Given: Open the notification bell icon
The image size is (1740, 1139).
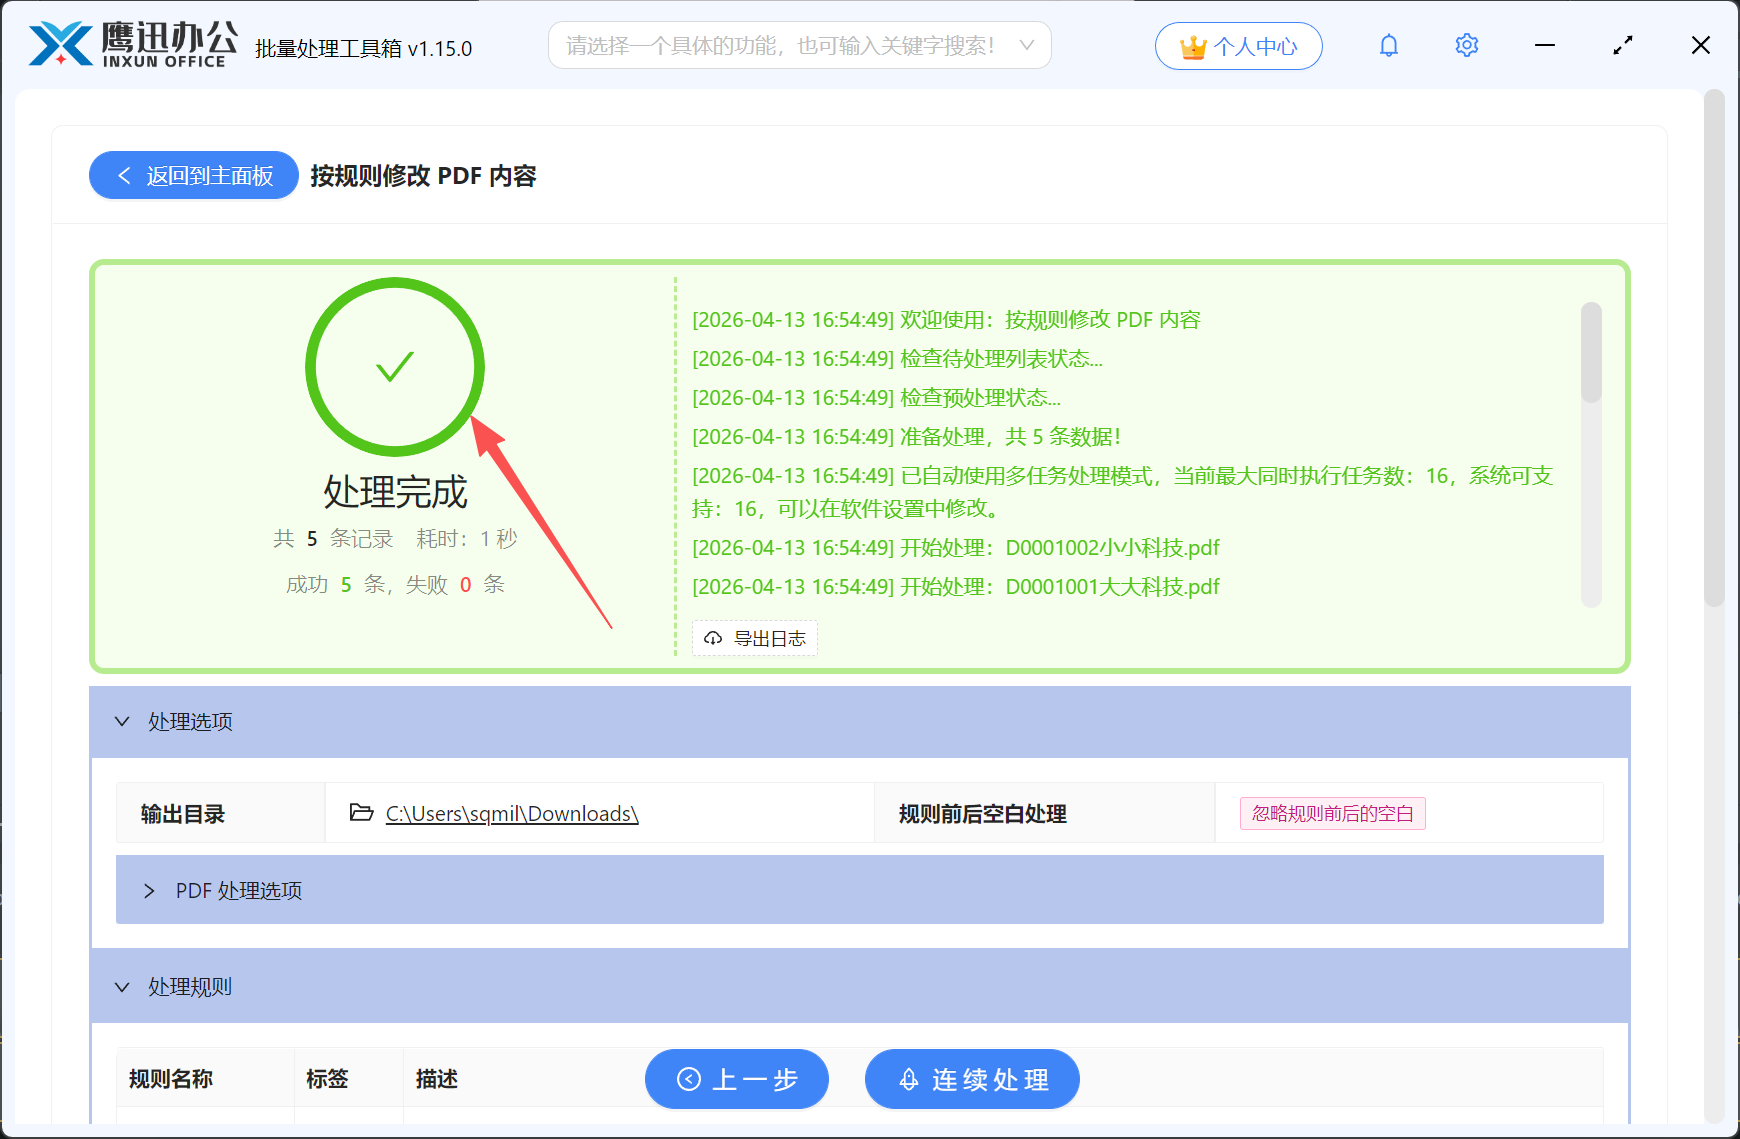Looking at the screenshot, I should 1389,45.
